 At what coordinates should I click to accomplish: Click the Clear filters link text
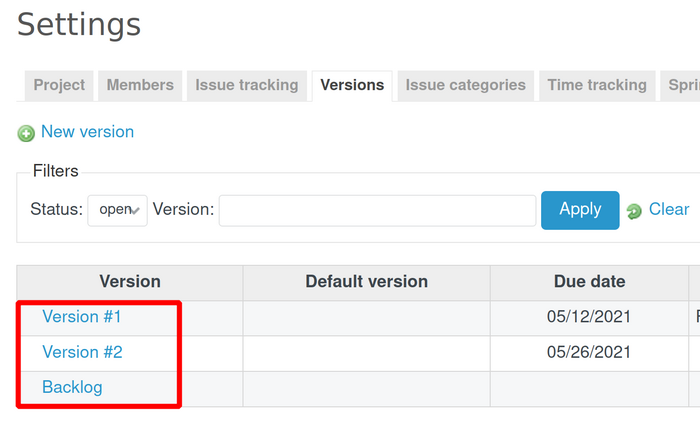(669, 209)
